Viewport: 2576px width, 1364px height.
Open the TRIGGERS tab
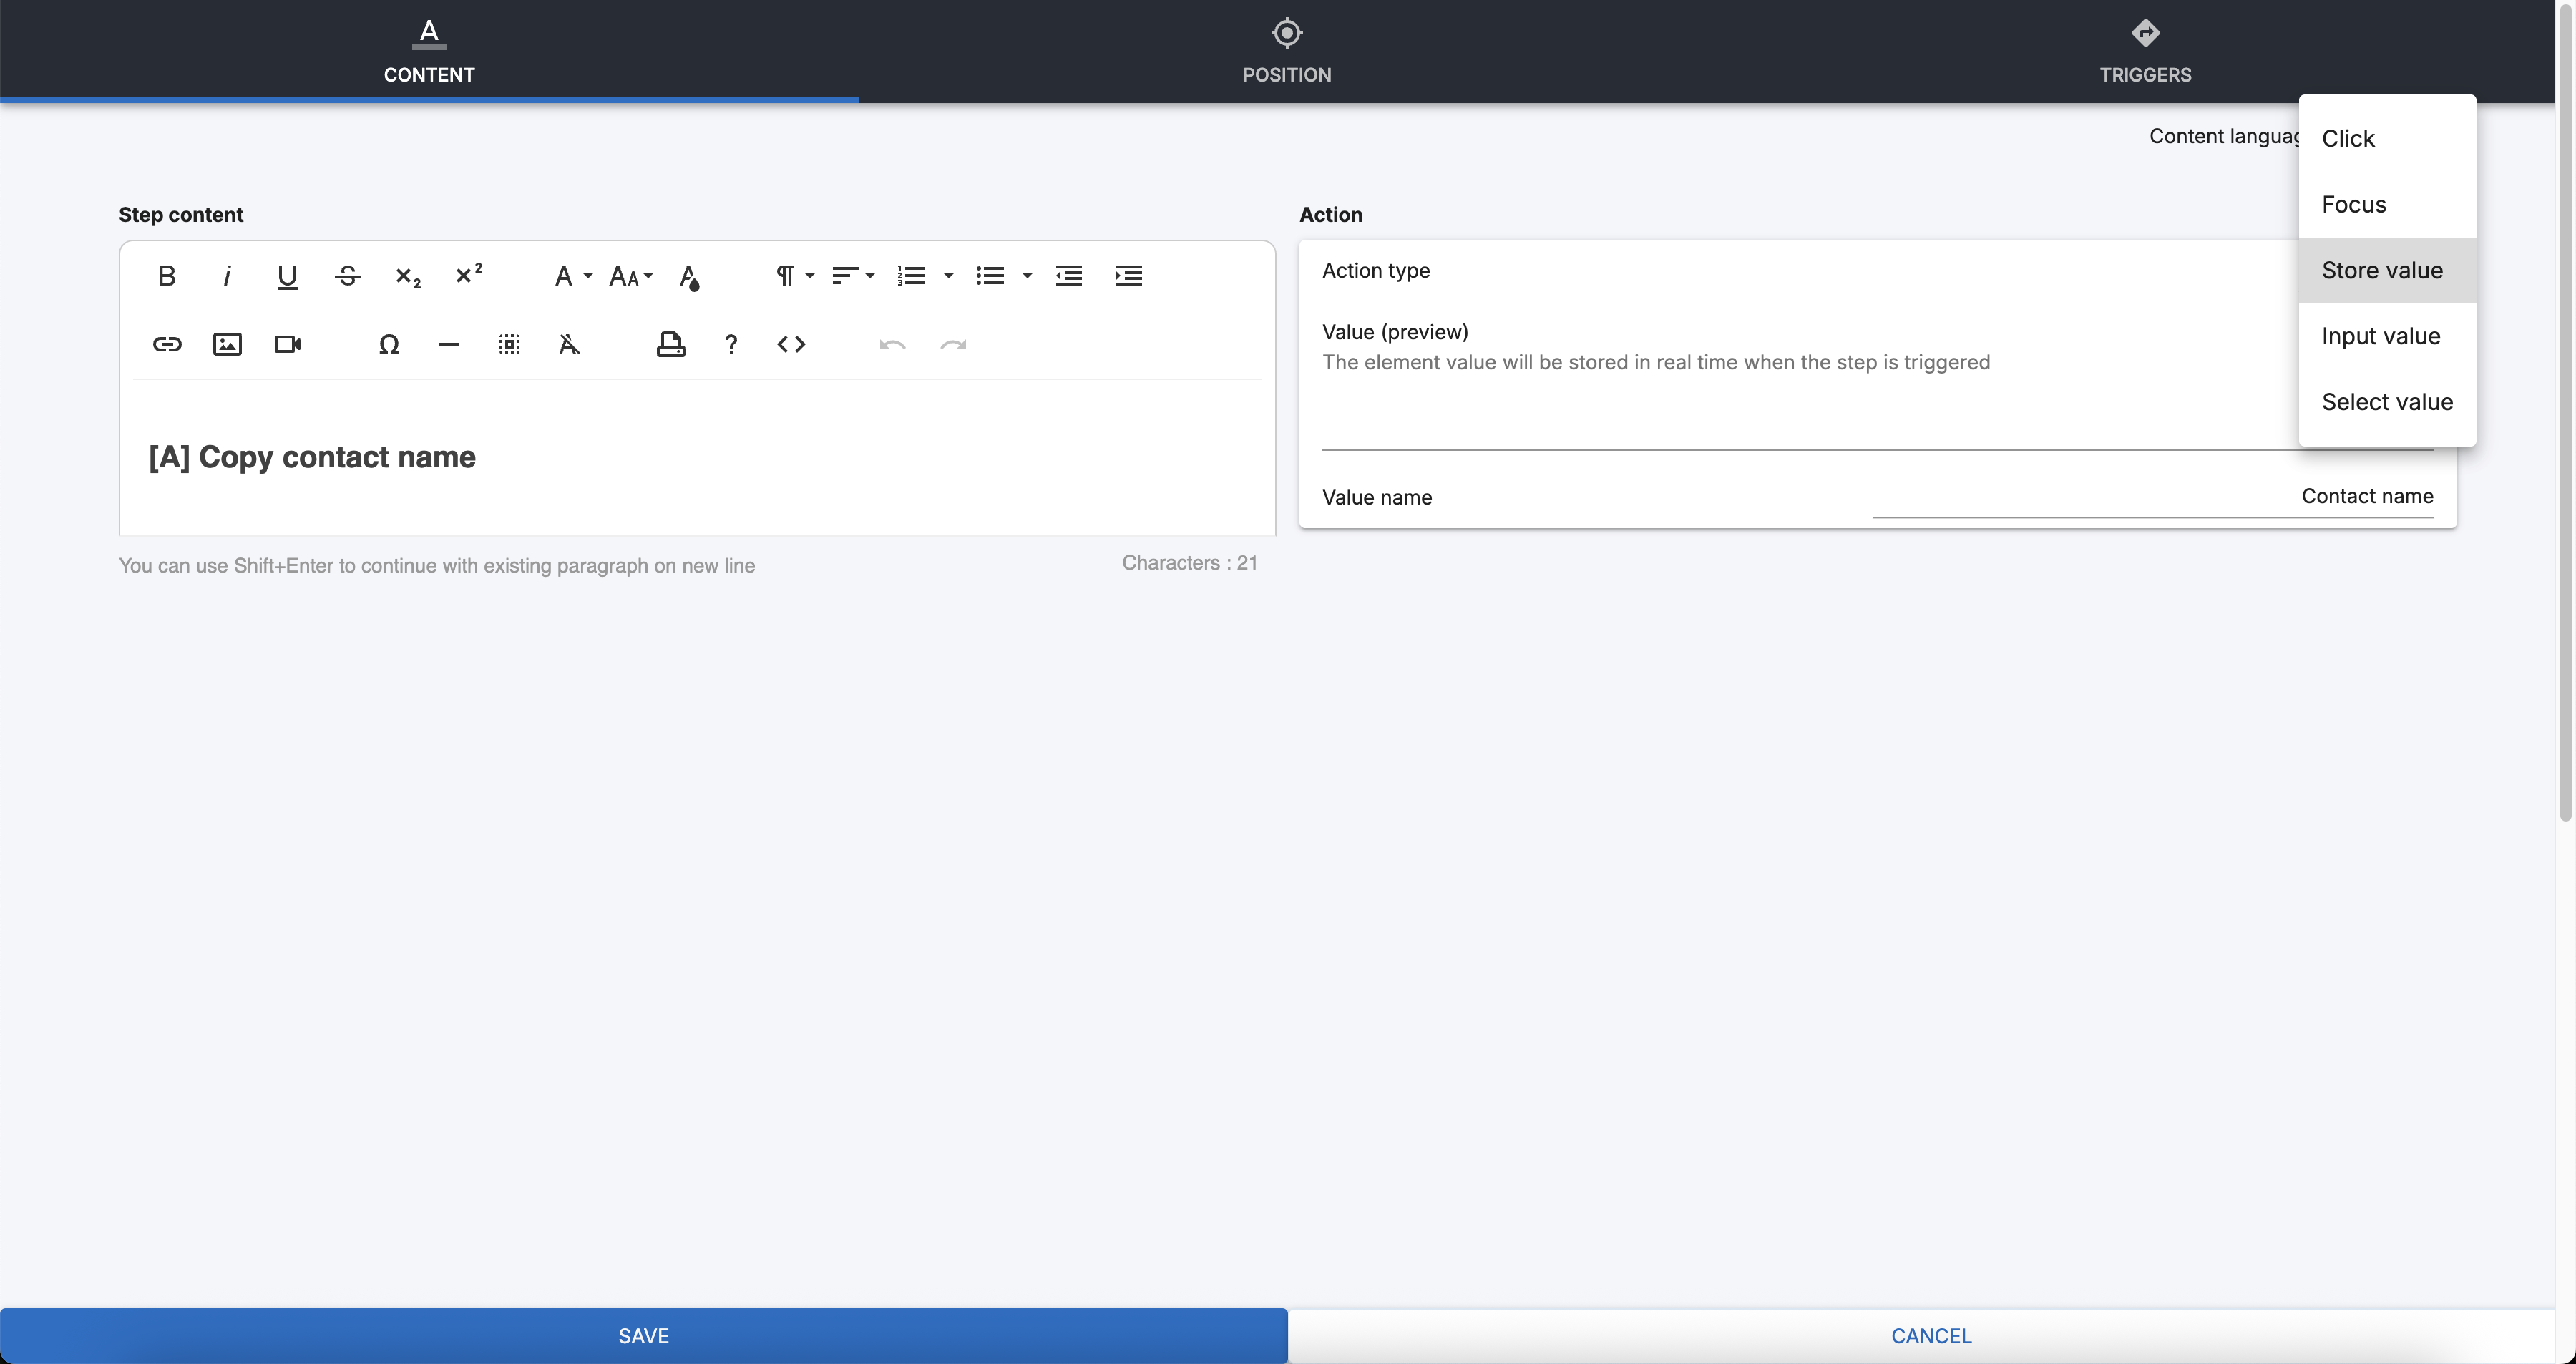click(x=2145, y=51)
